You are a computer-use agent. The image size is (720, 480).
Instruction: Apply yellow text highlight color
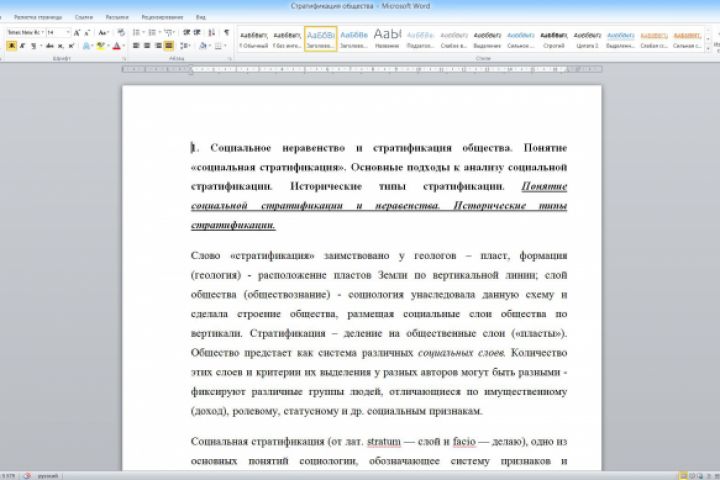[x=101, y=45]
